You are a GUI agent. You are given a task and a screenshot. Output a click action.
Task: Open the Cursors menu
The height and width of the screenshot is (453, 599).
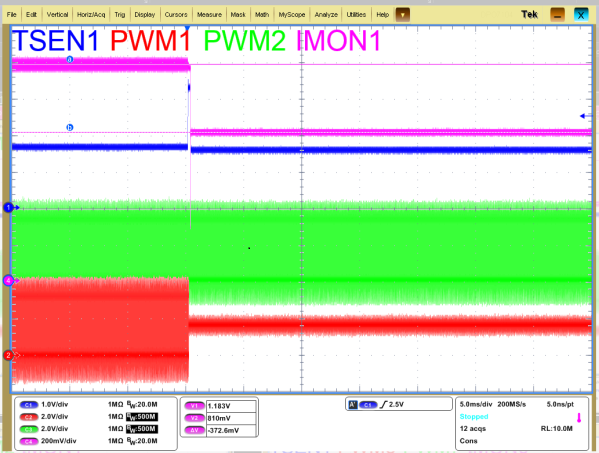pyautogui.click(x=176, y=15)
